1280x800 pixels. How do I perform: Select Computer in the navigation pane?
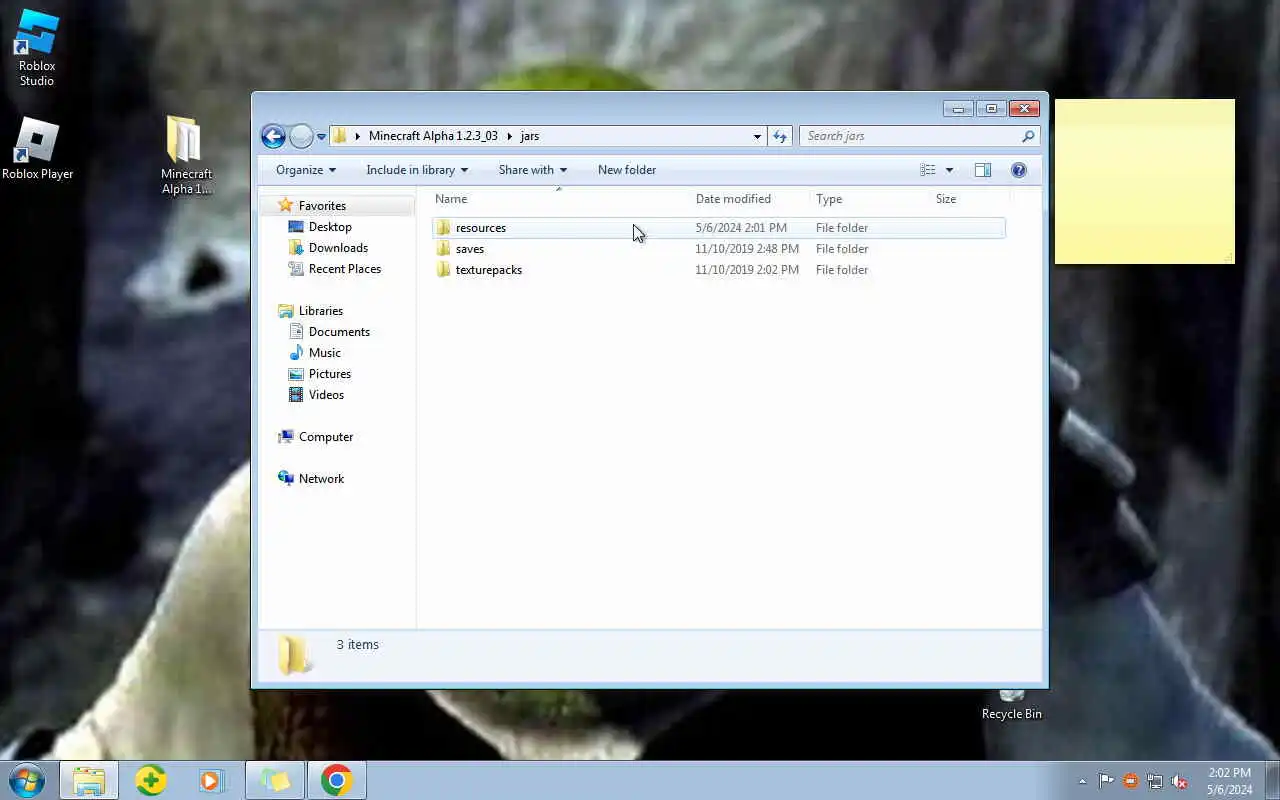tap(325, 437)
